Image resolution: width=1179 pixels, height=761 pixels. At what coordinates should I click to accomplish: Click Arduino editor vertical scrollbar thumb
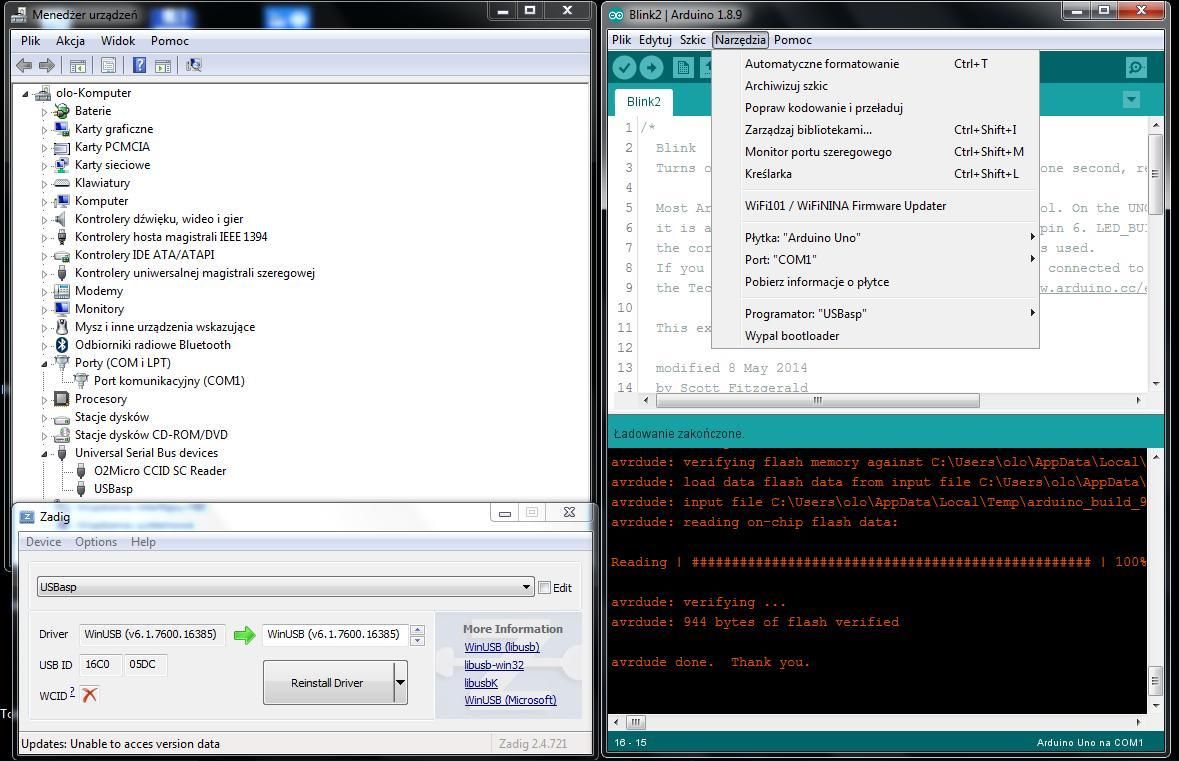point(1156,174)
